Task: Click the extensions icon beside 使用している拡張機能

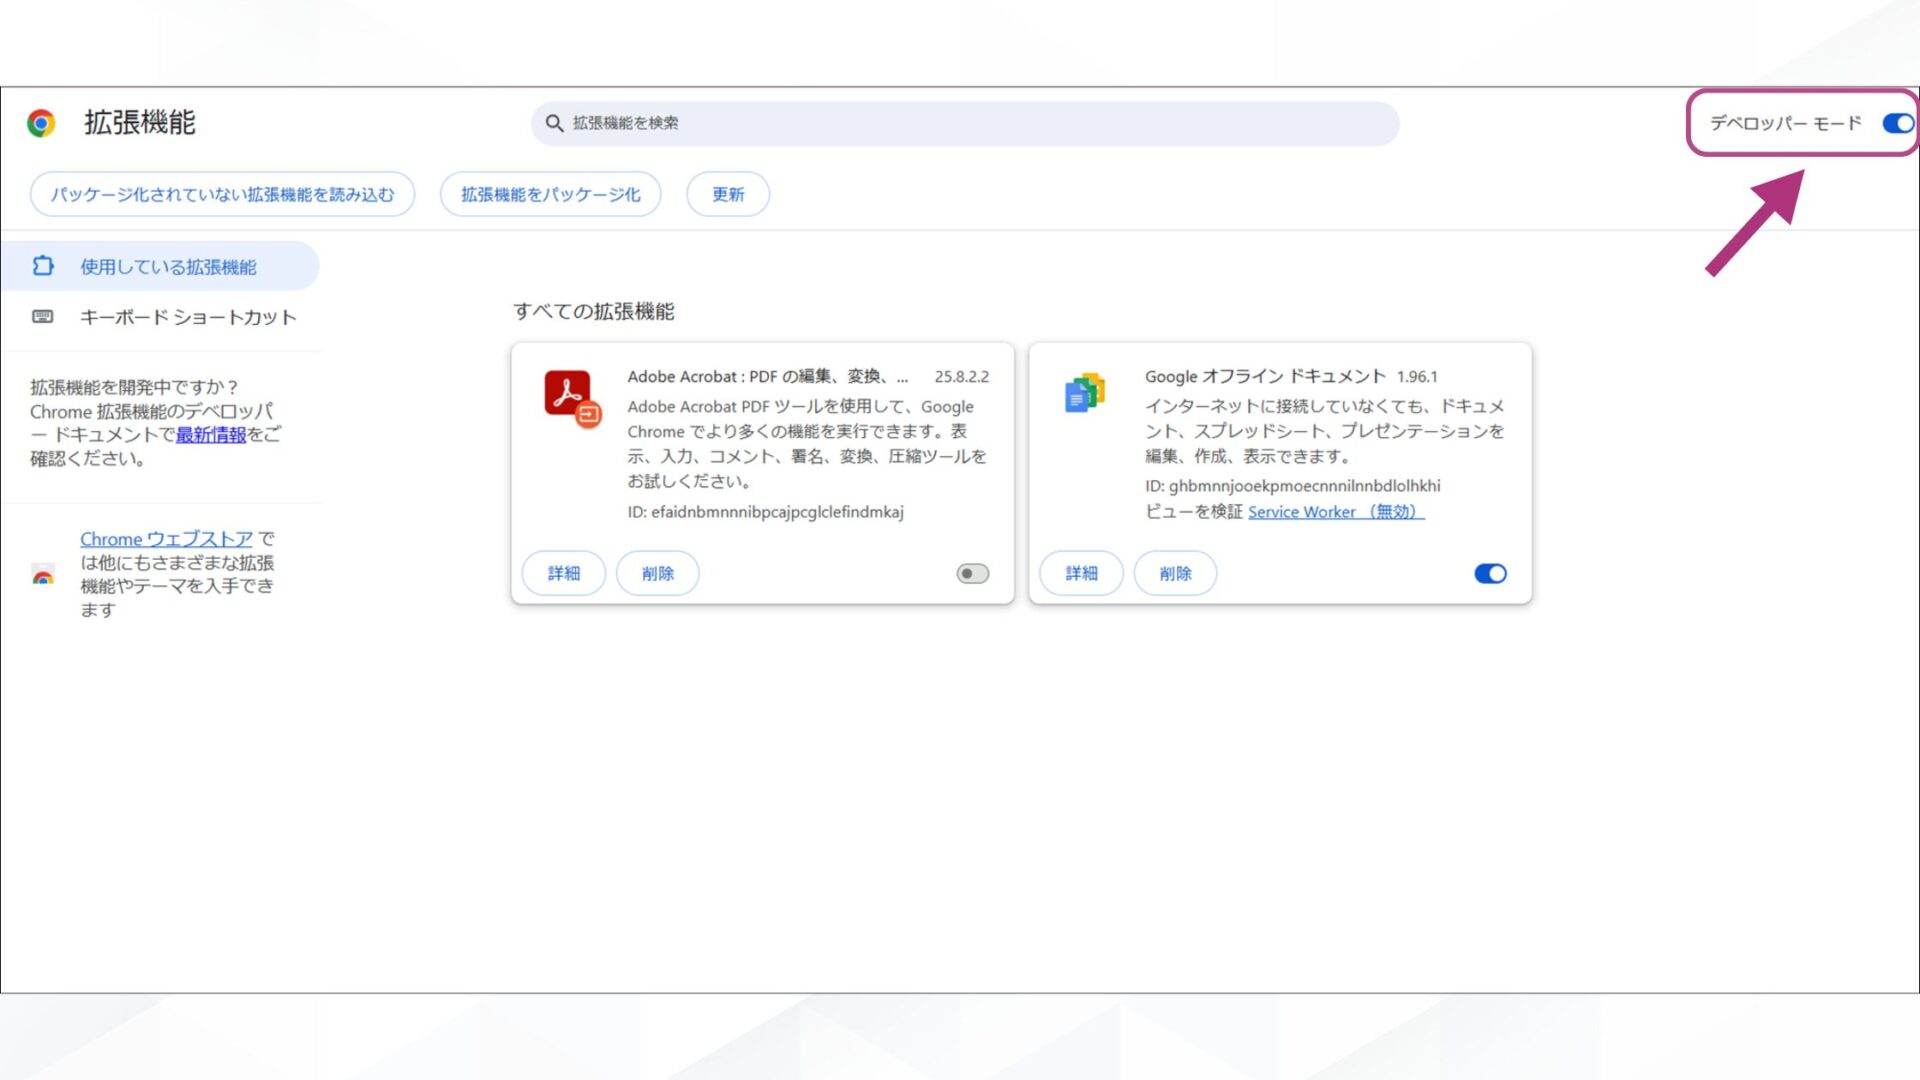Action: (44, 266)
